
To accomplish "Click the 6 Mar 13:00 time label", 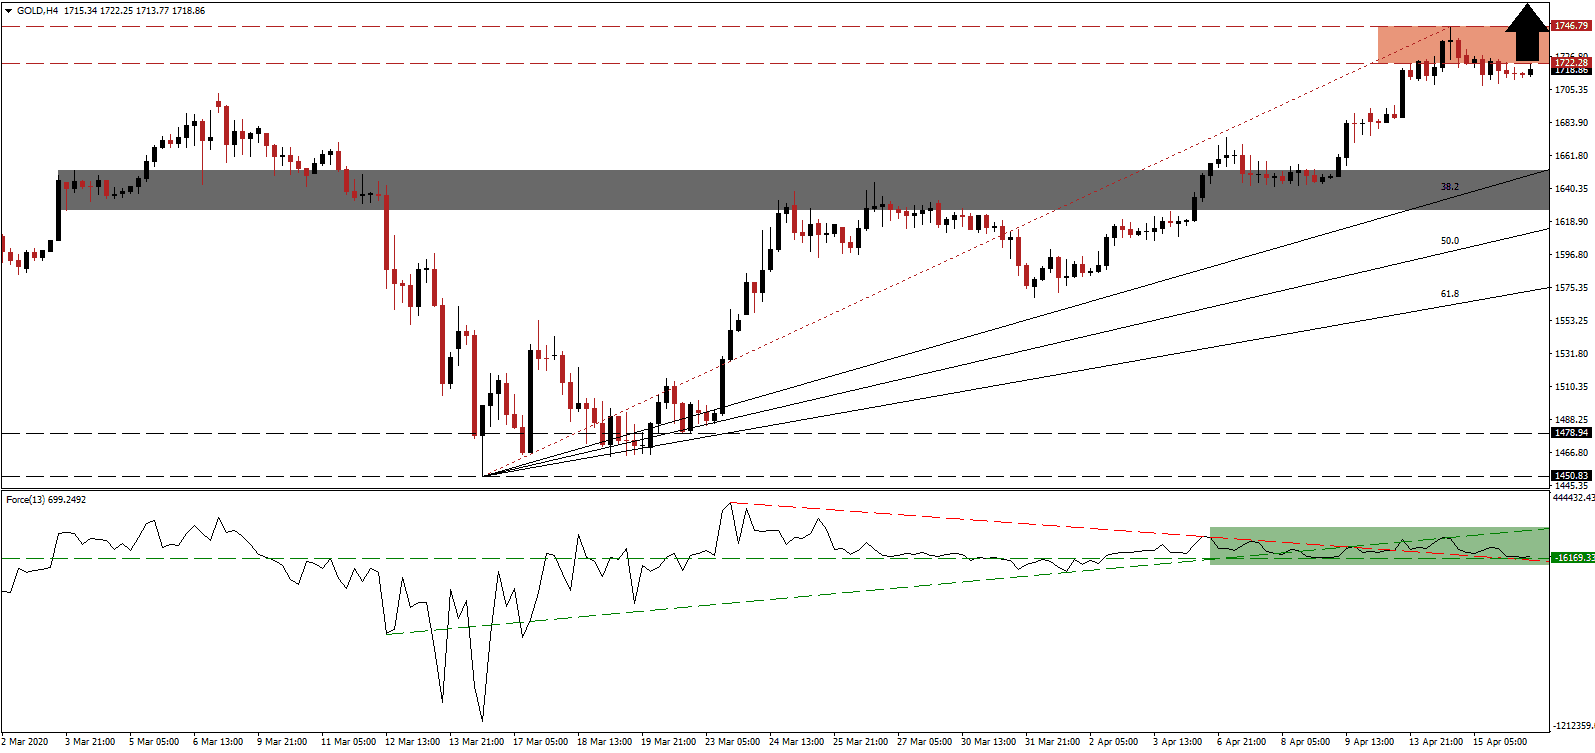I will (218, 742).
